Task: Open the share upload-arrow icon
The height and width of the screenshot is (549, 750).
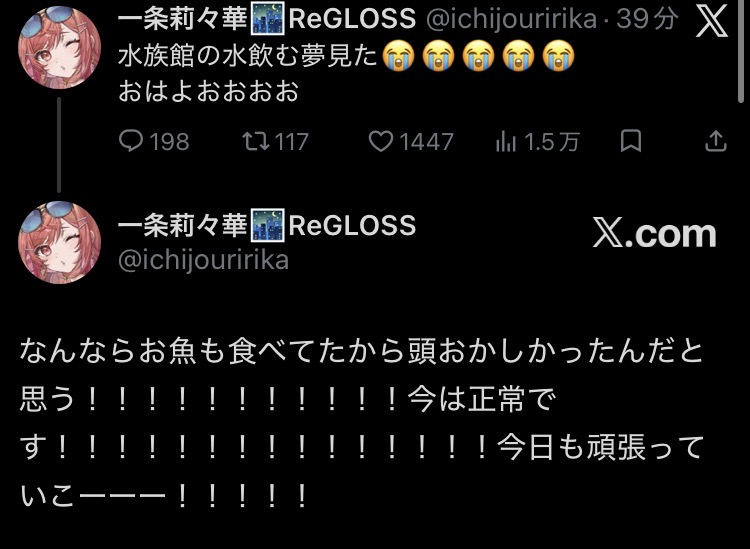Action: pyautogui.click(x=716, y=141)
